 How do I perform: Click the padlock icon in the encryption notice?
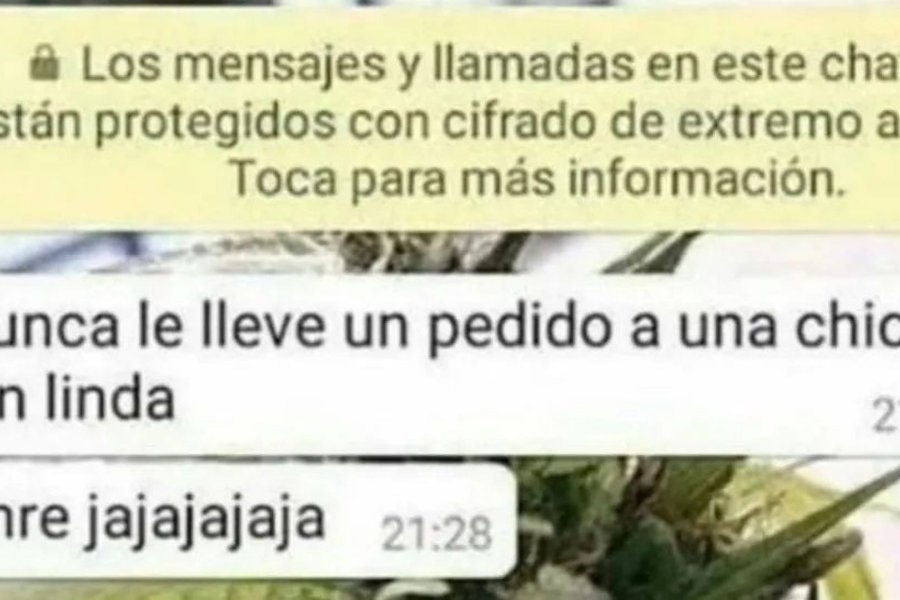44,64
